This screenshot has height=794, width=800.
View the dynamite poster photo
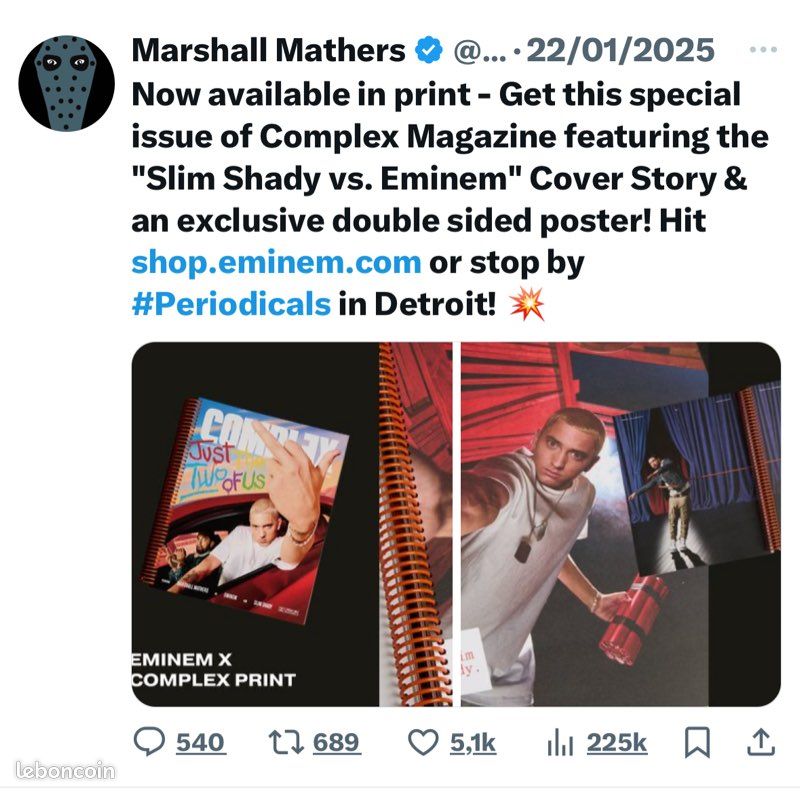(621, 524)
